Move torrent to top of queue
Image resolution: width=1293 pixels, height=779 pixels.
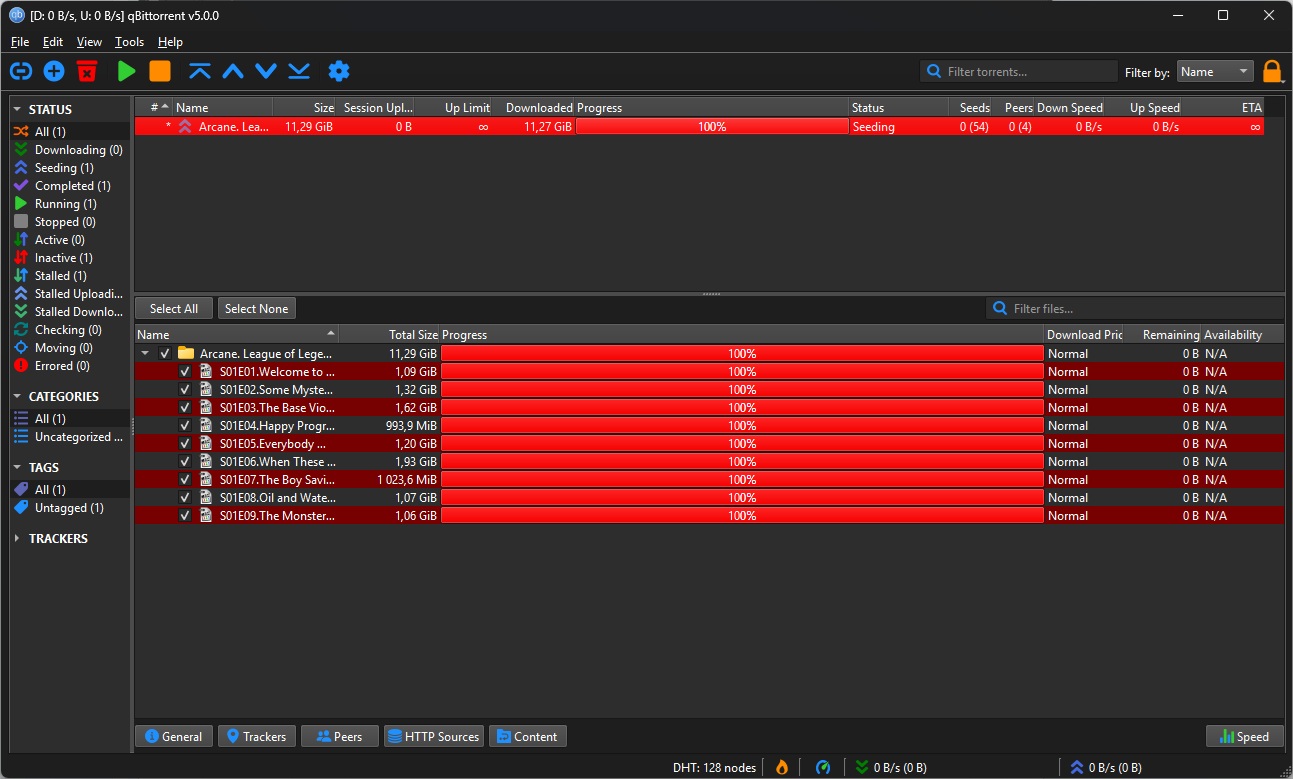pyautogui.click(x=200, y=71)
